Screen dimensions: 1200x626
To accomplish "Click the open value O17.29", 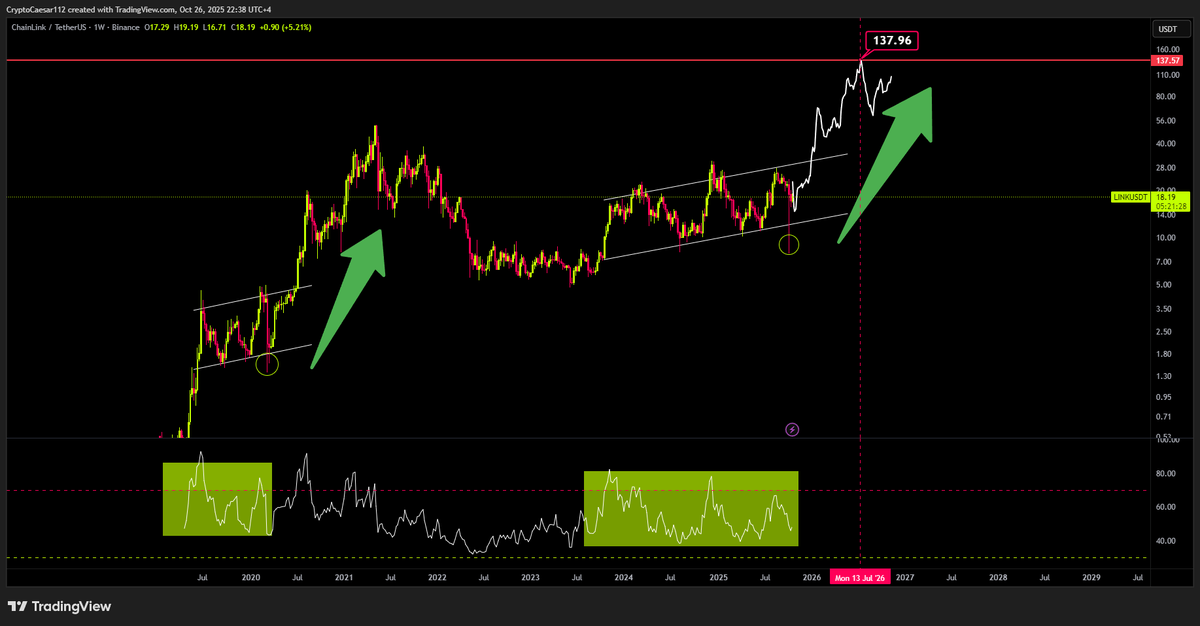I will coord(159,26).
